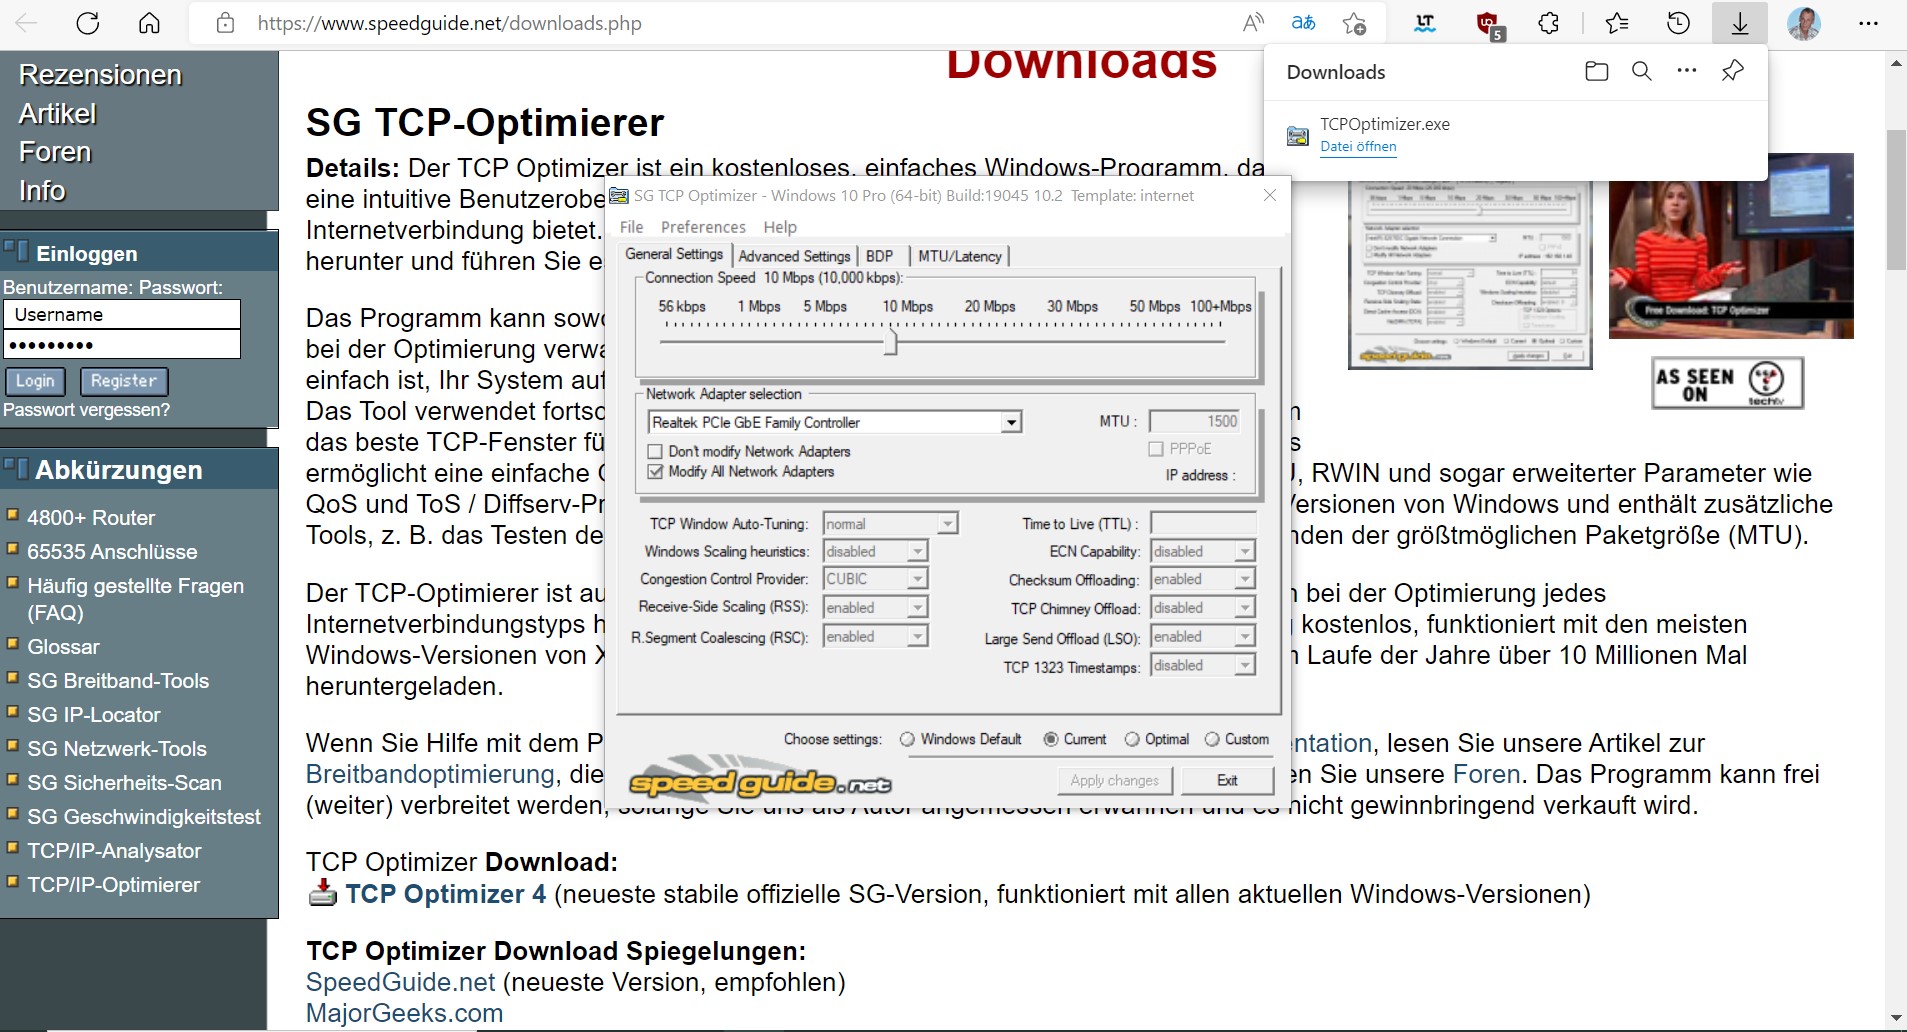Click the As Seen On TechTV badge
1907x1032 pixels.
1728,383
